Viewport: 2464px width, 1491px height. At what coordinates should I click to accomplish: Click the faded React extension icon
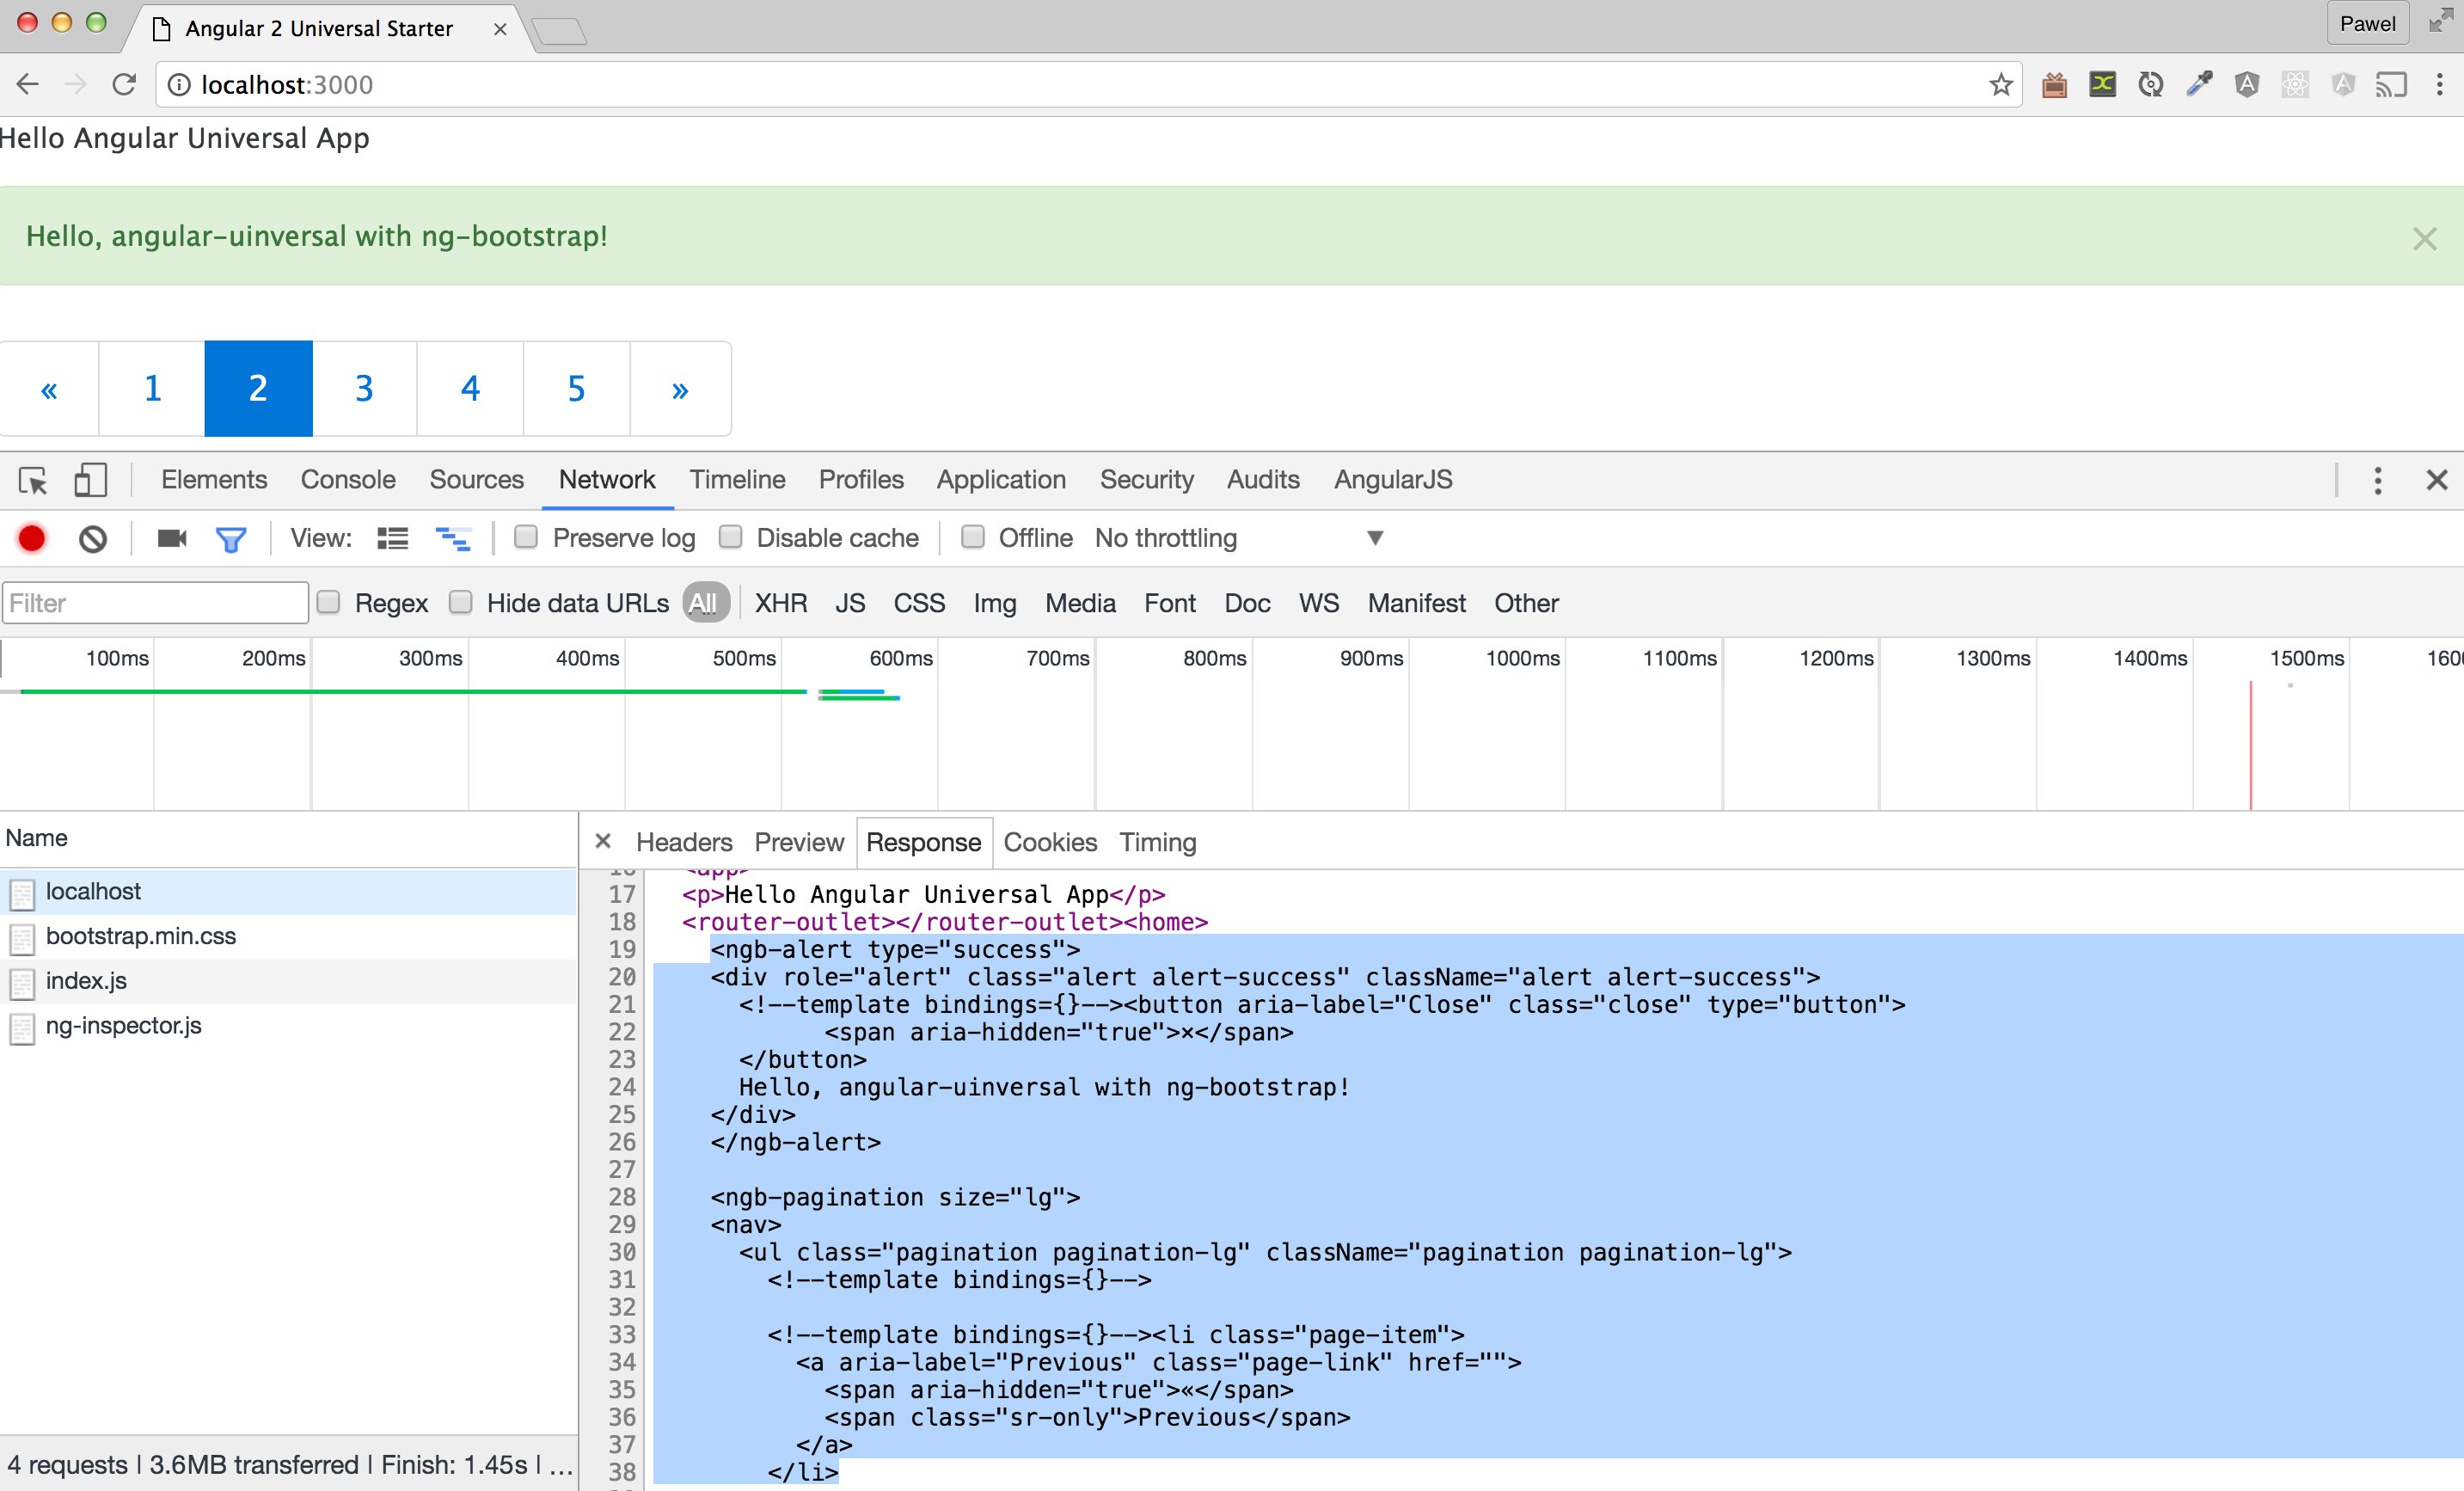[x=2295, y=85]
